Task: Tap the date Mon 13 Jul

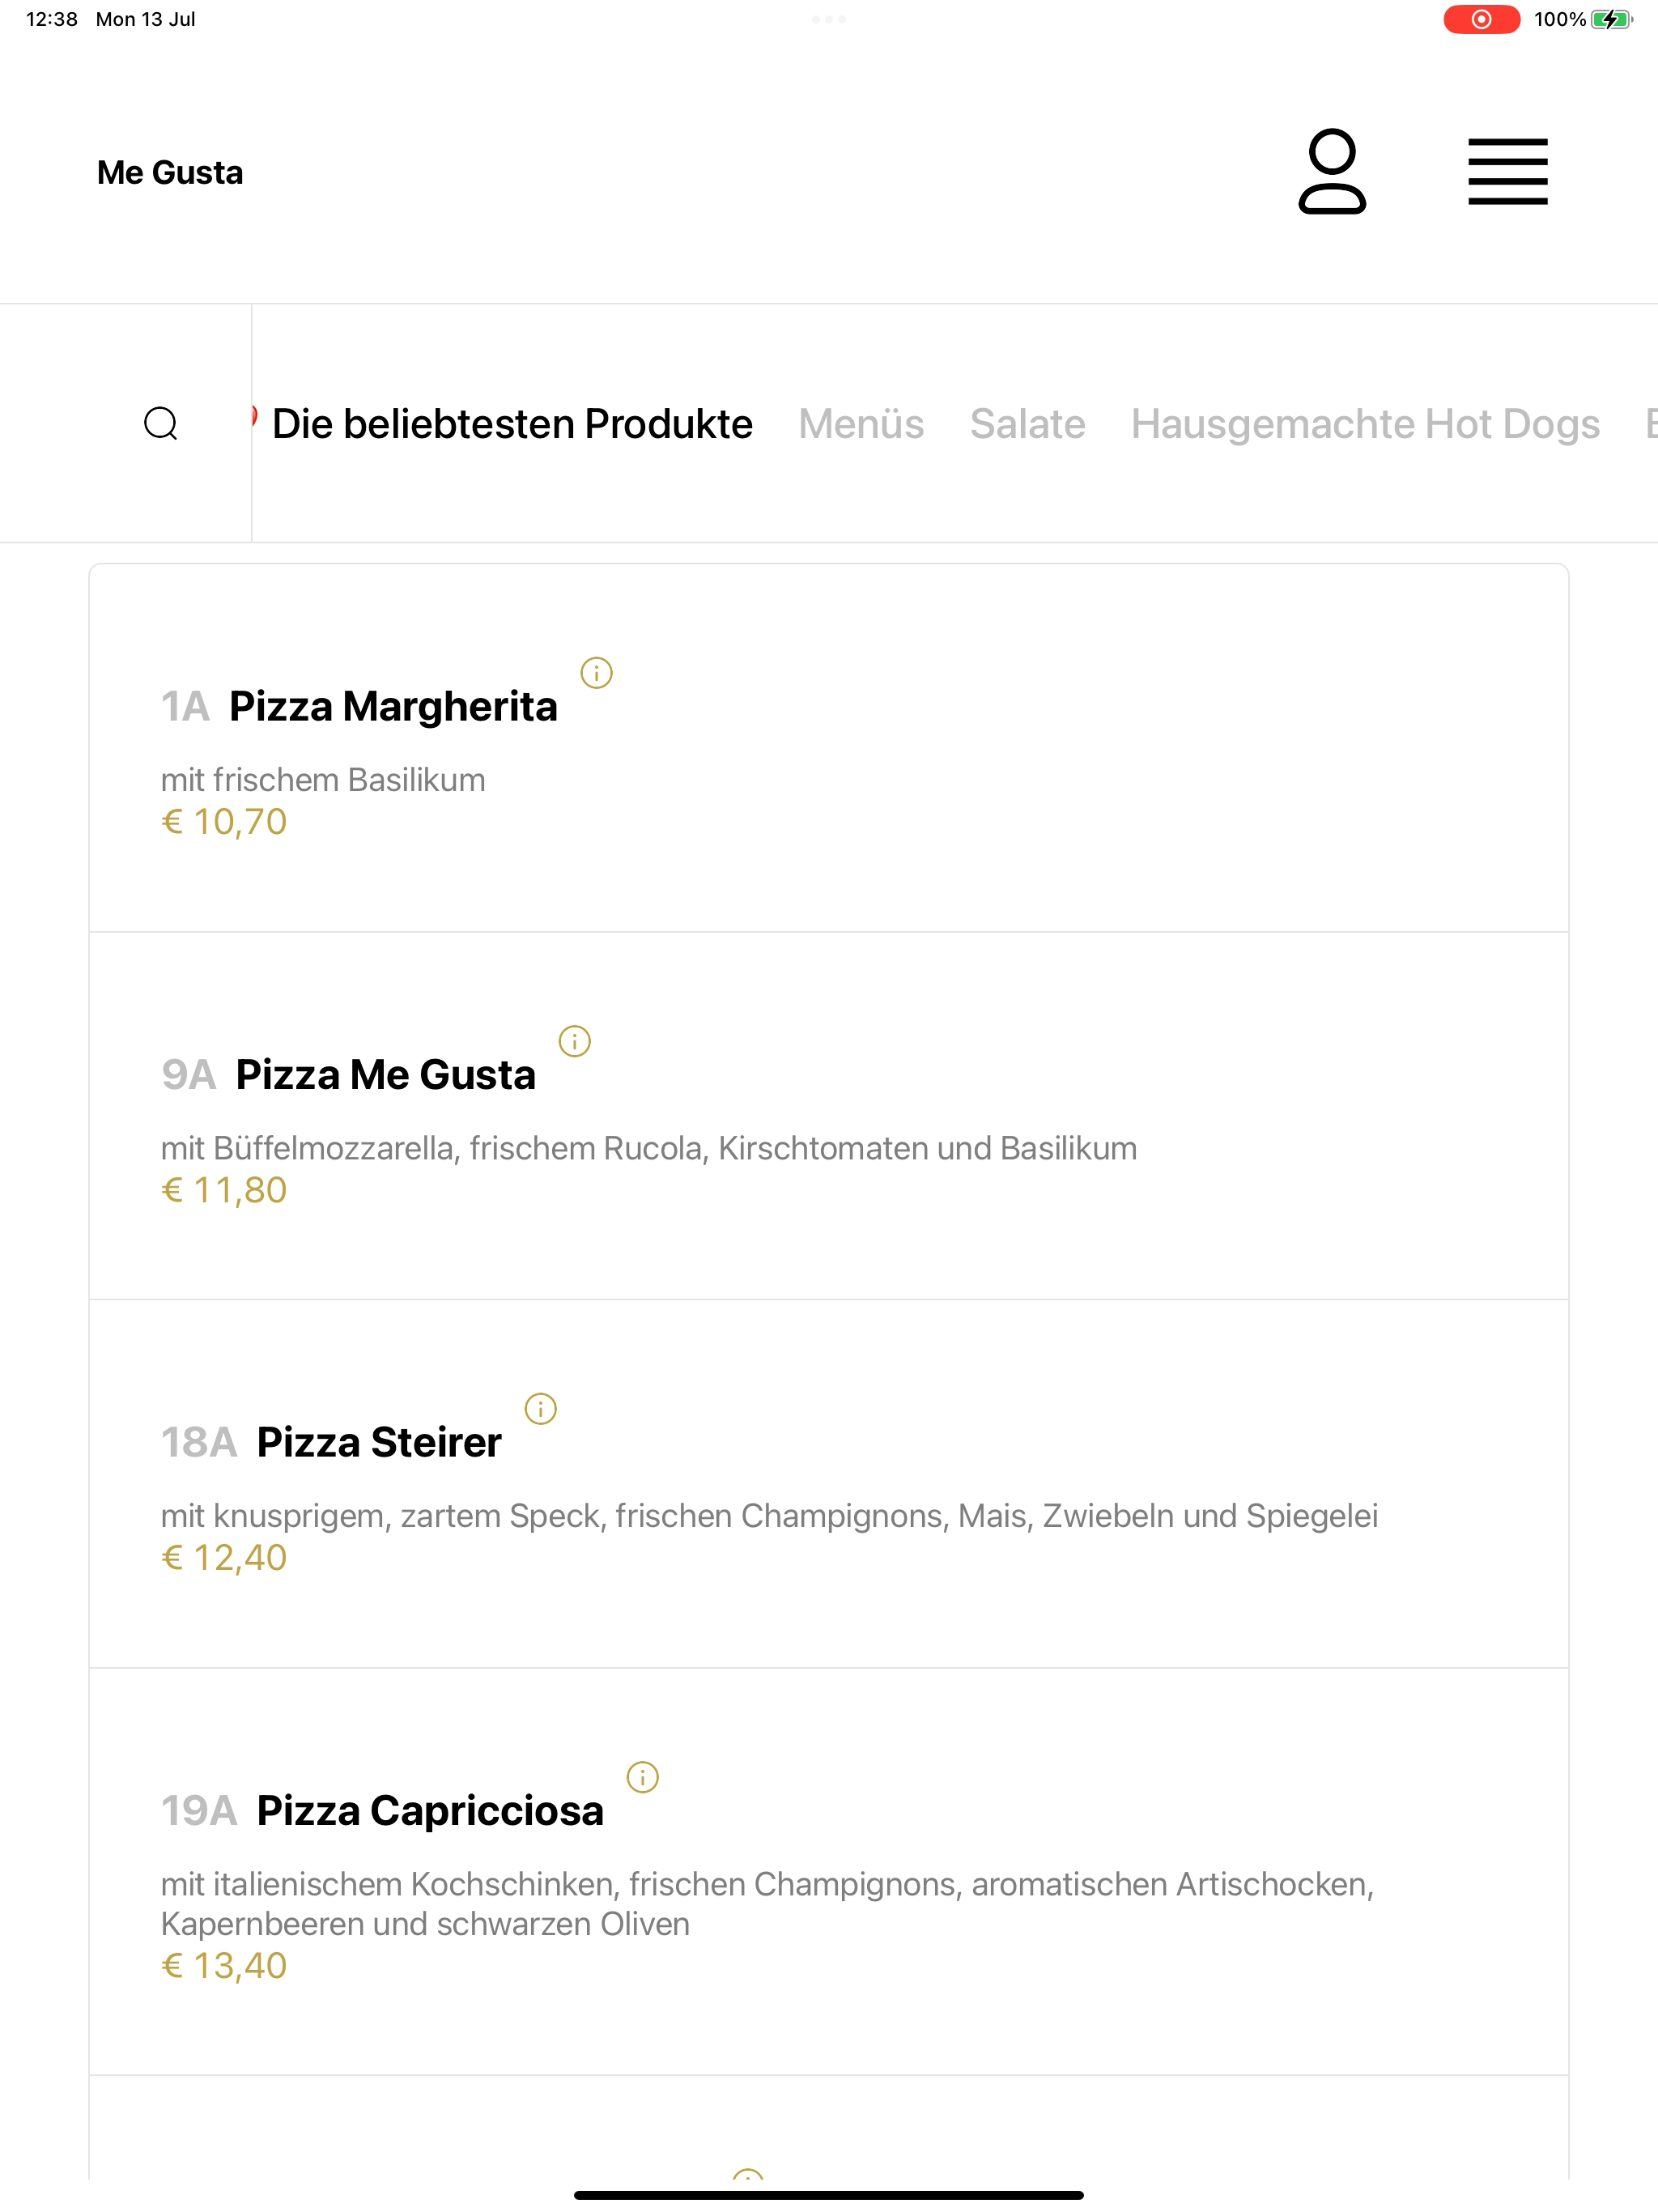Action: 145,19
